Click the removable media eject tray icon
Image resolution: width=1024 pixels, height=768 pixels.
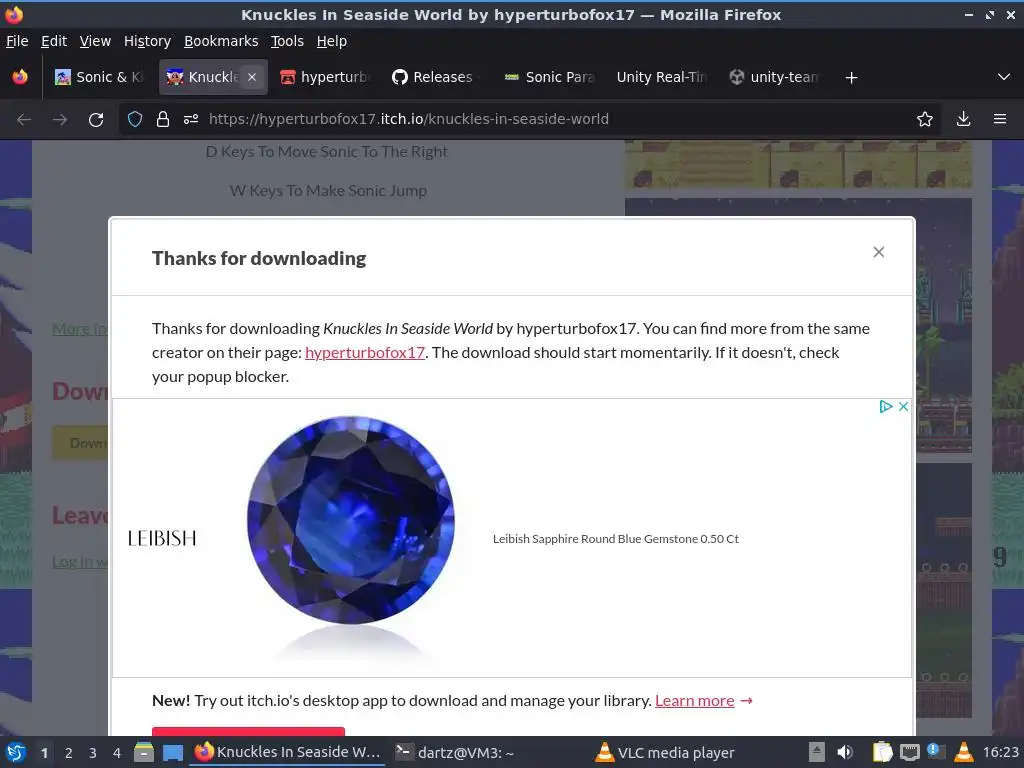point(816,752)
